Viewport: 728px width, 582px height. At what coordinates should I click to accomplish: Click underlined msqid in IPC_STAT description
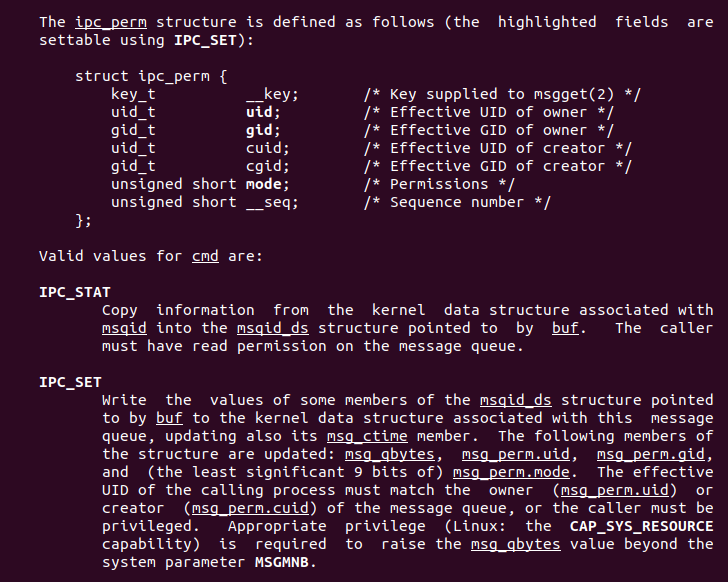coord(124,328)
